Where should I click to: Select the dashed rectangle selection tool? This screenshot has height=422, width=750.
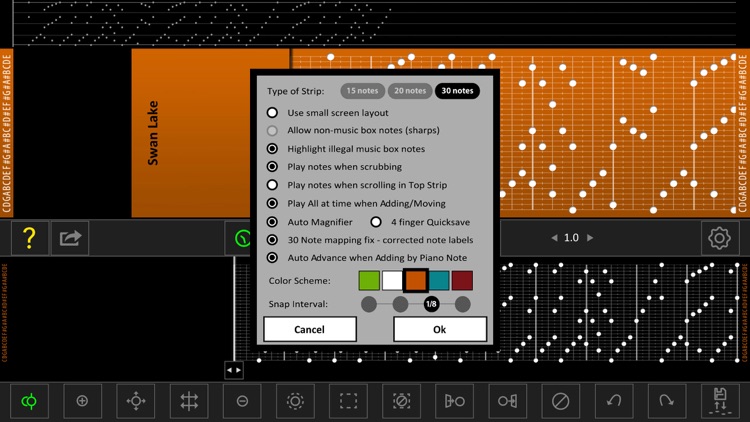click(x=348, y=401)
